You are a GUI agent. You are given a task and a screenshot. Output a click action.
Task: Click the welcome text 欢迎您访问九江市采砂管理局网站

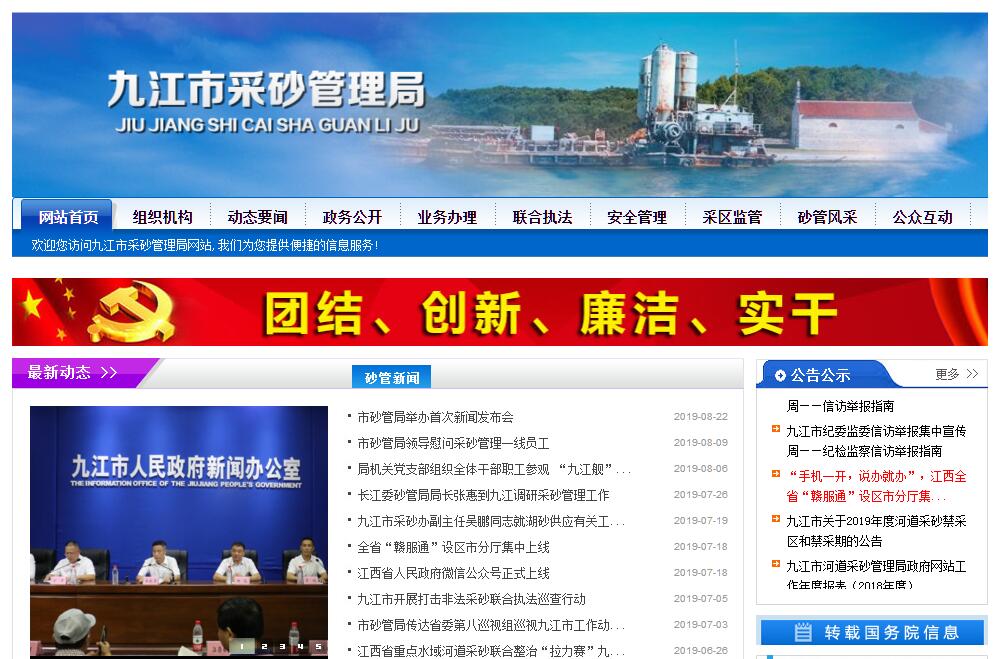(x=204, y=245)
